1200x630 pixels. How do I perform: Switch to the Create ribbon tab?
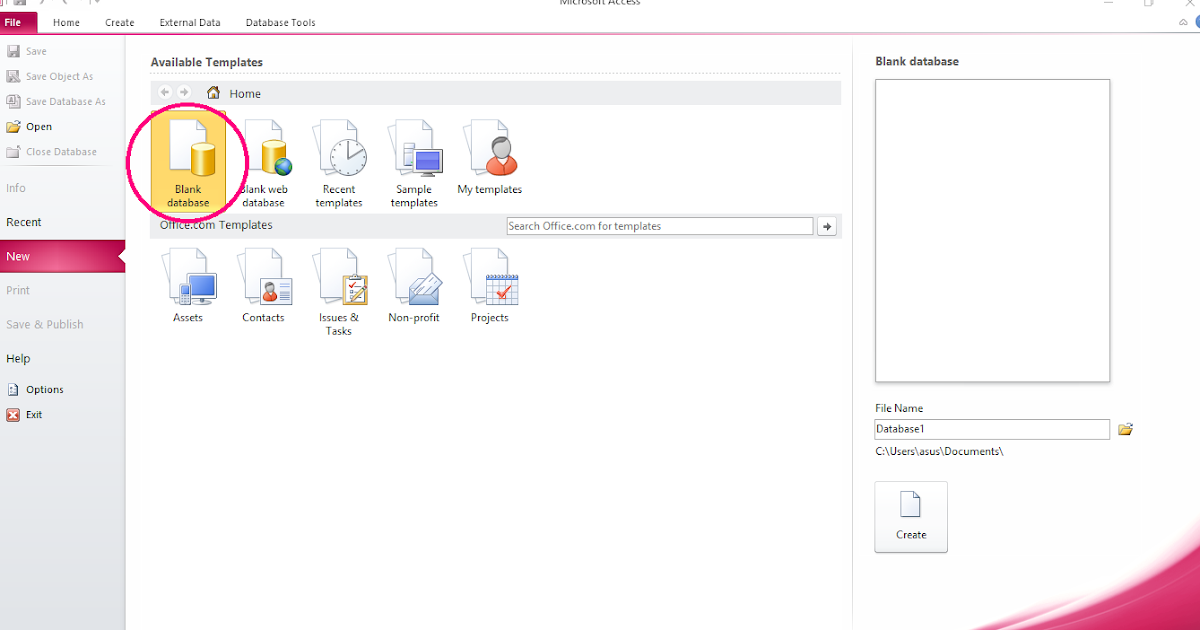point(119,22)
